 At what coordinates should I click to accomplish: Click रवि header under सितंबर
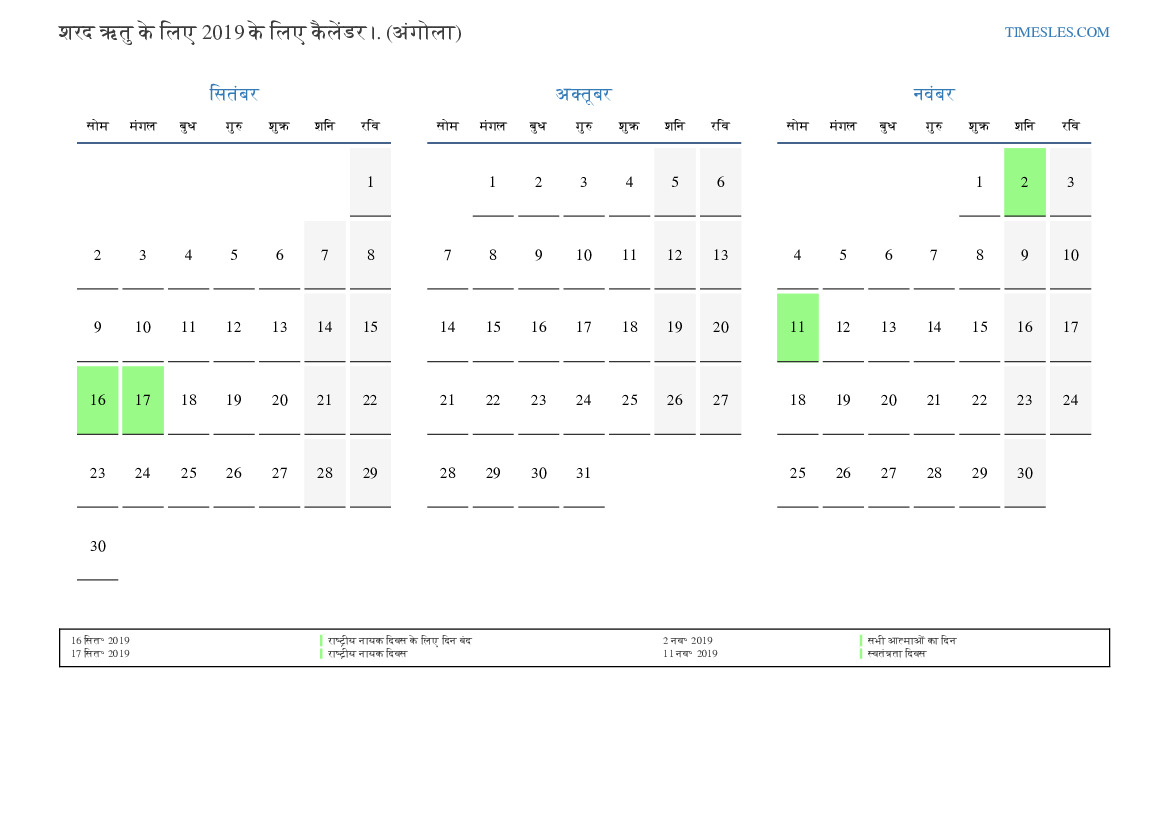[x=371, y=126]
